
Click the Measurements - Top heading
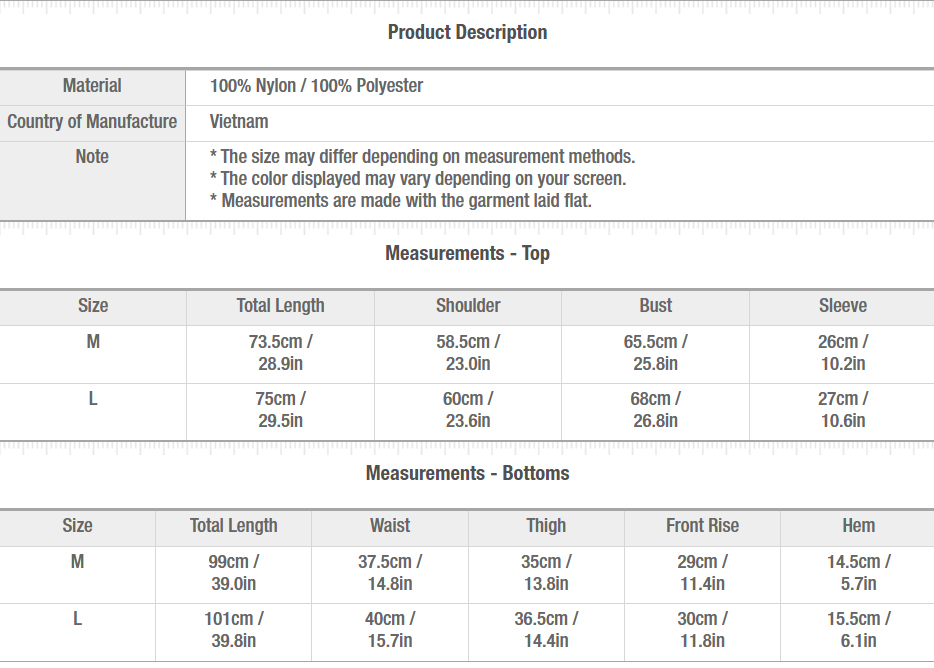click(x=467, y=253)
